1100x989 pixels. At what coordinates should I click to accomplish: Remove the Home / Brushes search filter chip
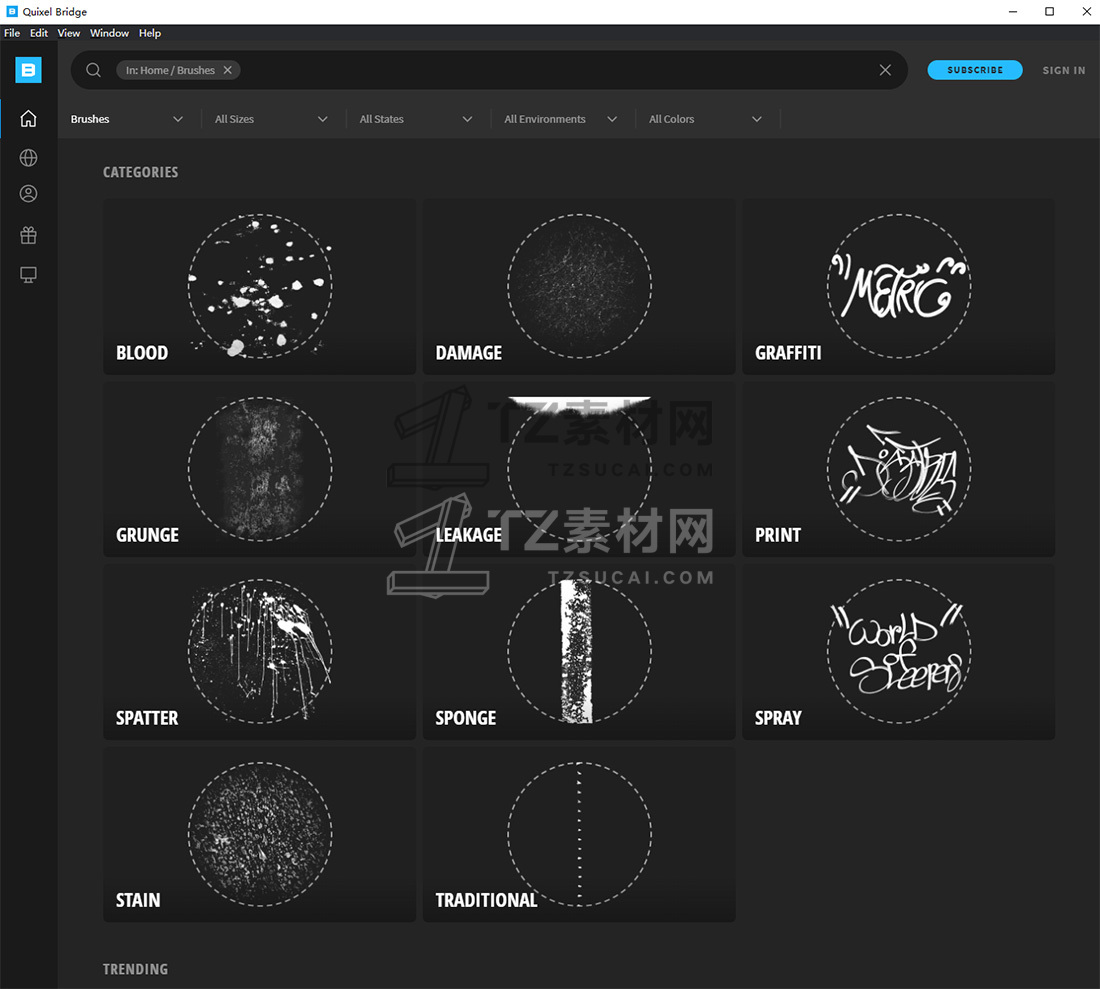tap(227, 70)
